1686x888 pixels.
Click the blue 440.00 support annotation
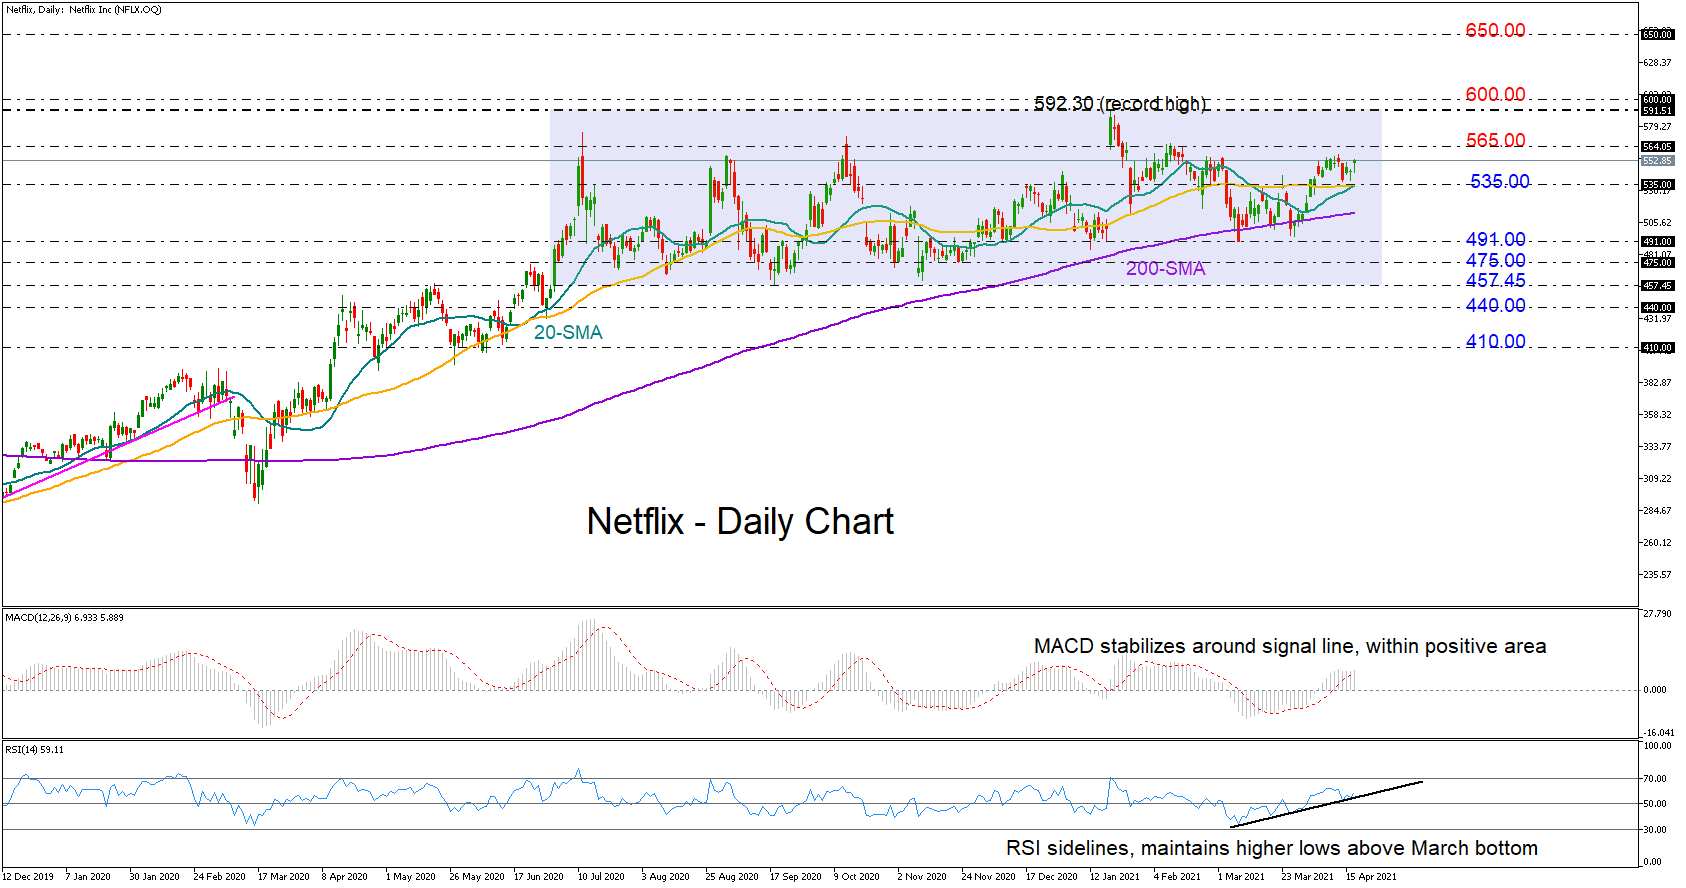1495,306
